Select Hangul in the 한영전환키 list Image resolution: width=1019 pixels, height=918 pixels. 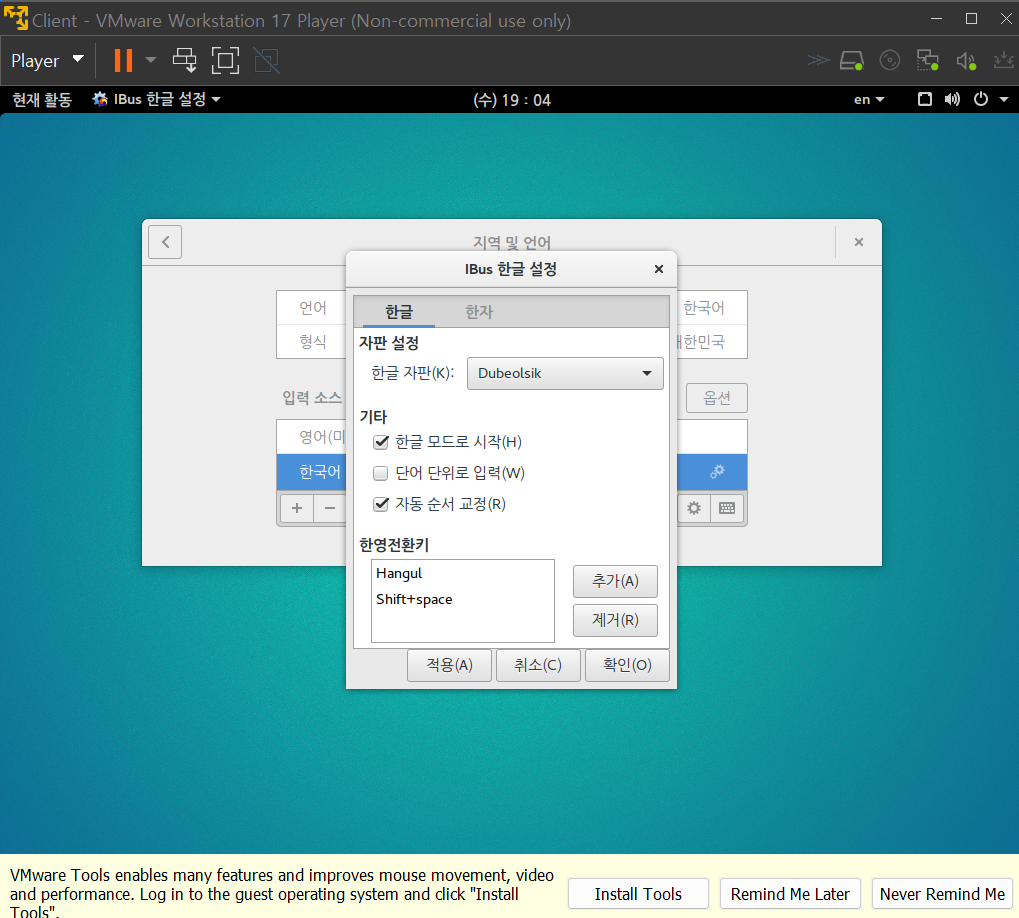click(462, 574)
